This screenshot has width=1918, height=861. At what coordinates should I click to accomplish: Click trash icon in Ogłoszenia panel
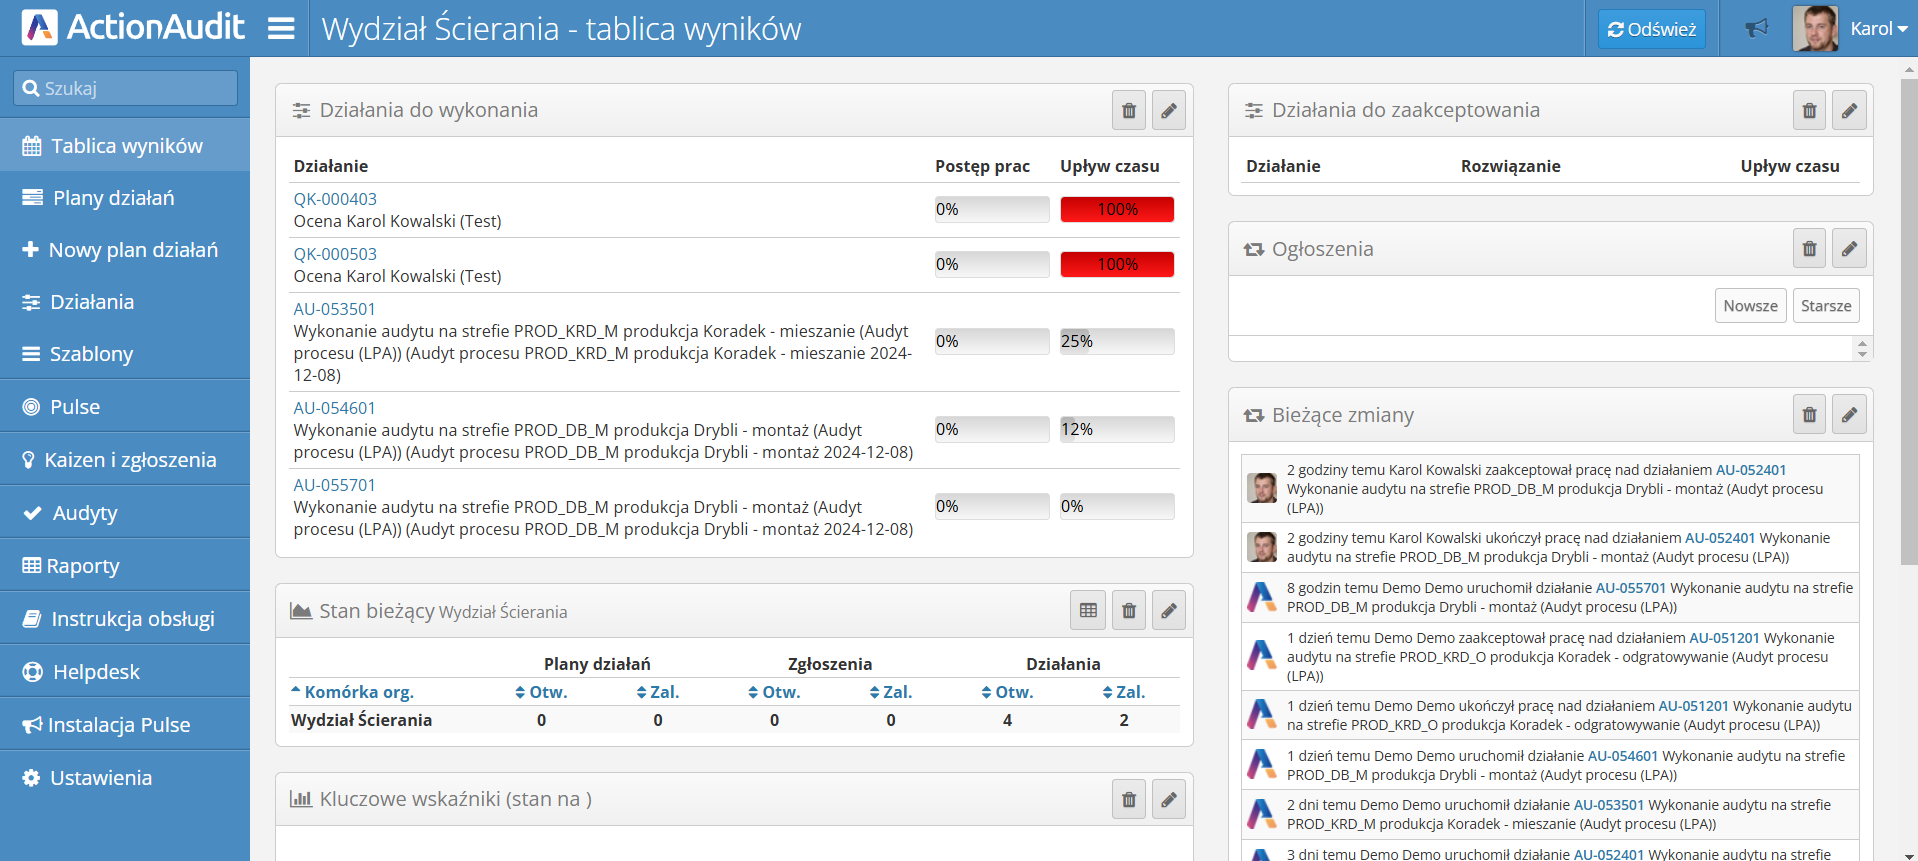pos(1809,249)
